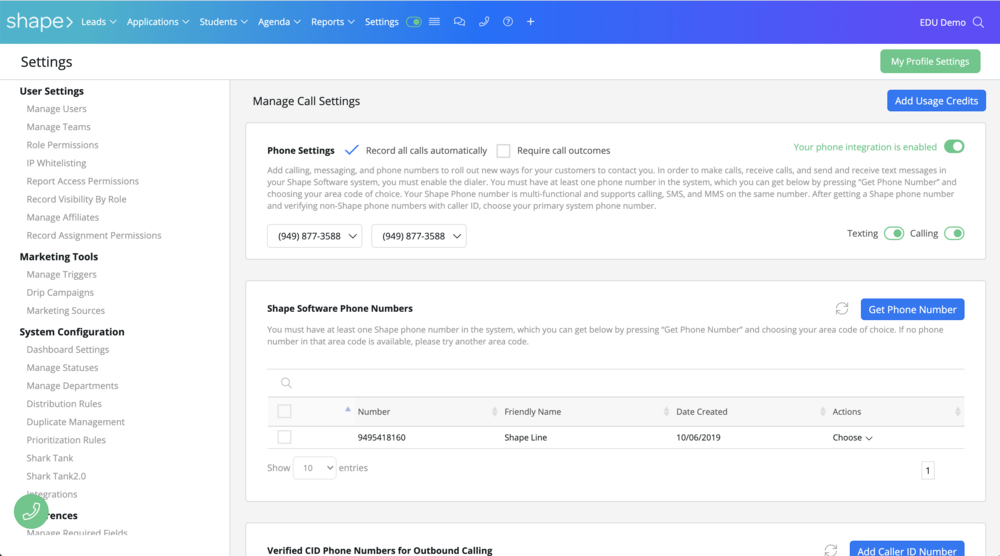Open the Choose actions dropdown for Shape Line
This screenshot has height=556, width=1000.
pos(852,437)
